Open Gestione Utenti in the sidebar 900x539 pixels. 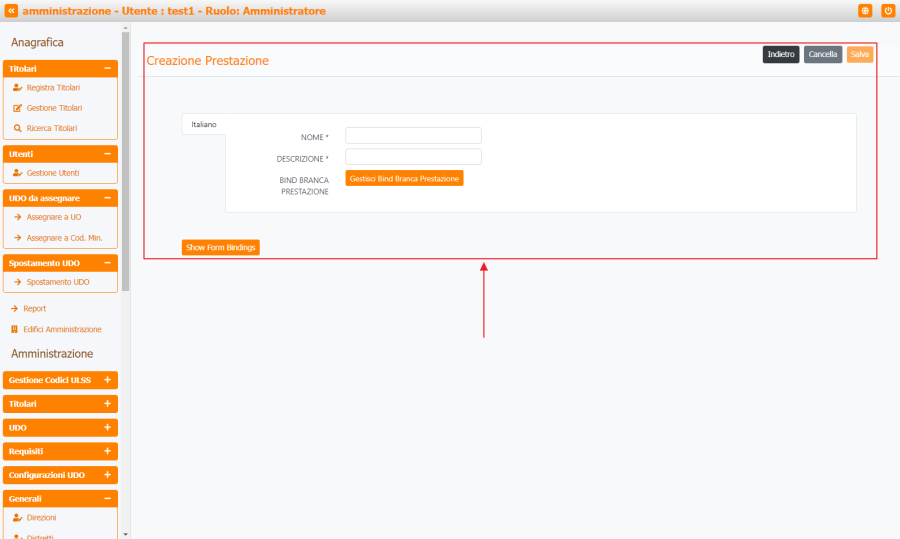52,173
